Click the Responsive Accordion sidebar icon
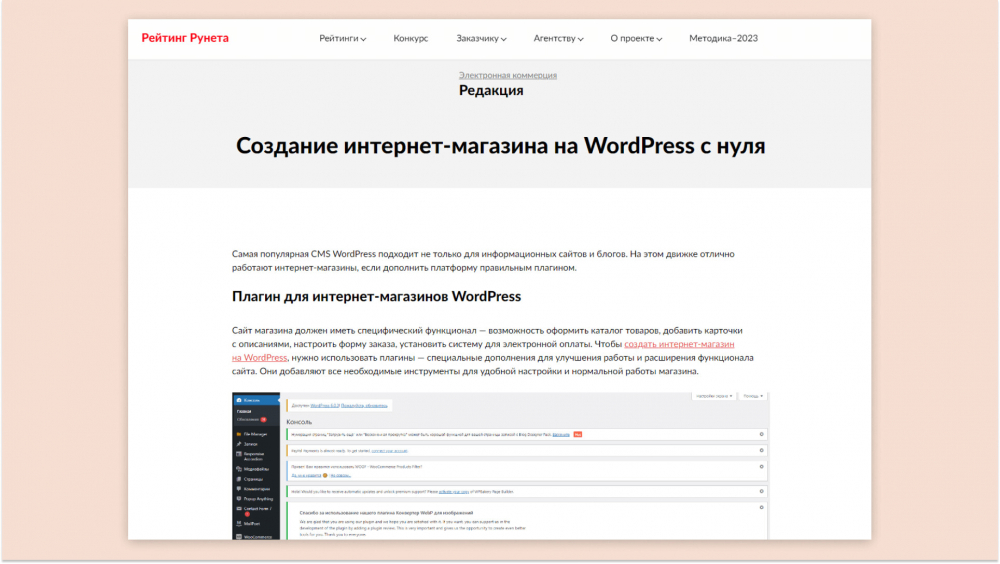 pyautogui.click(x=239, y=454)
